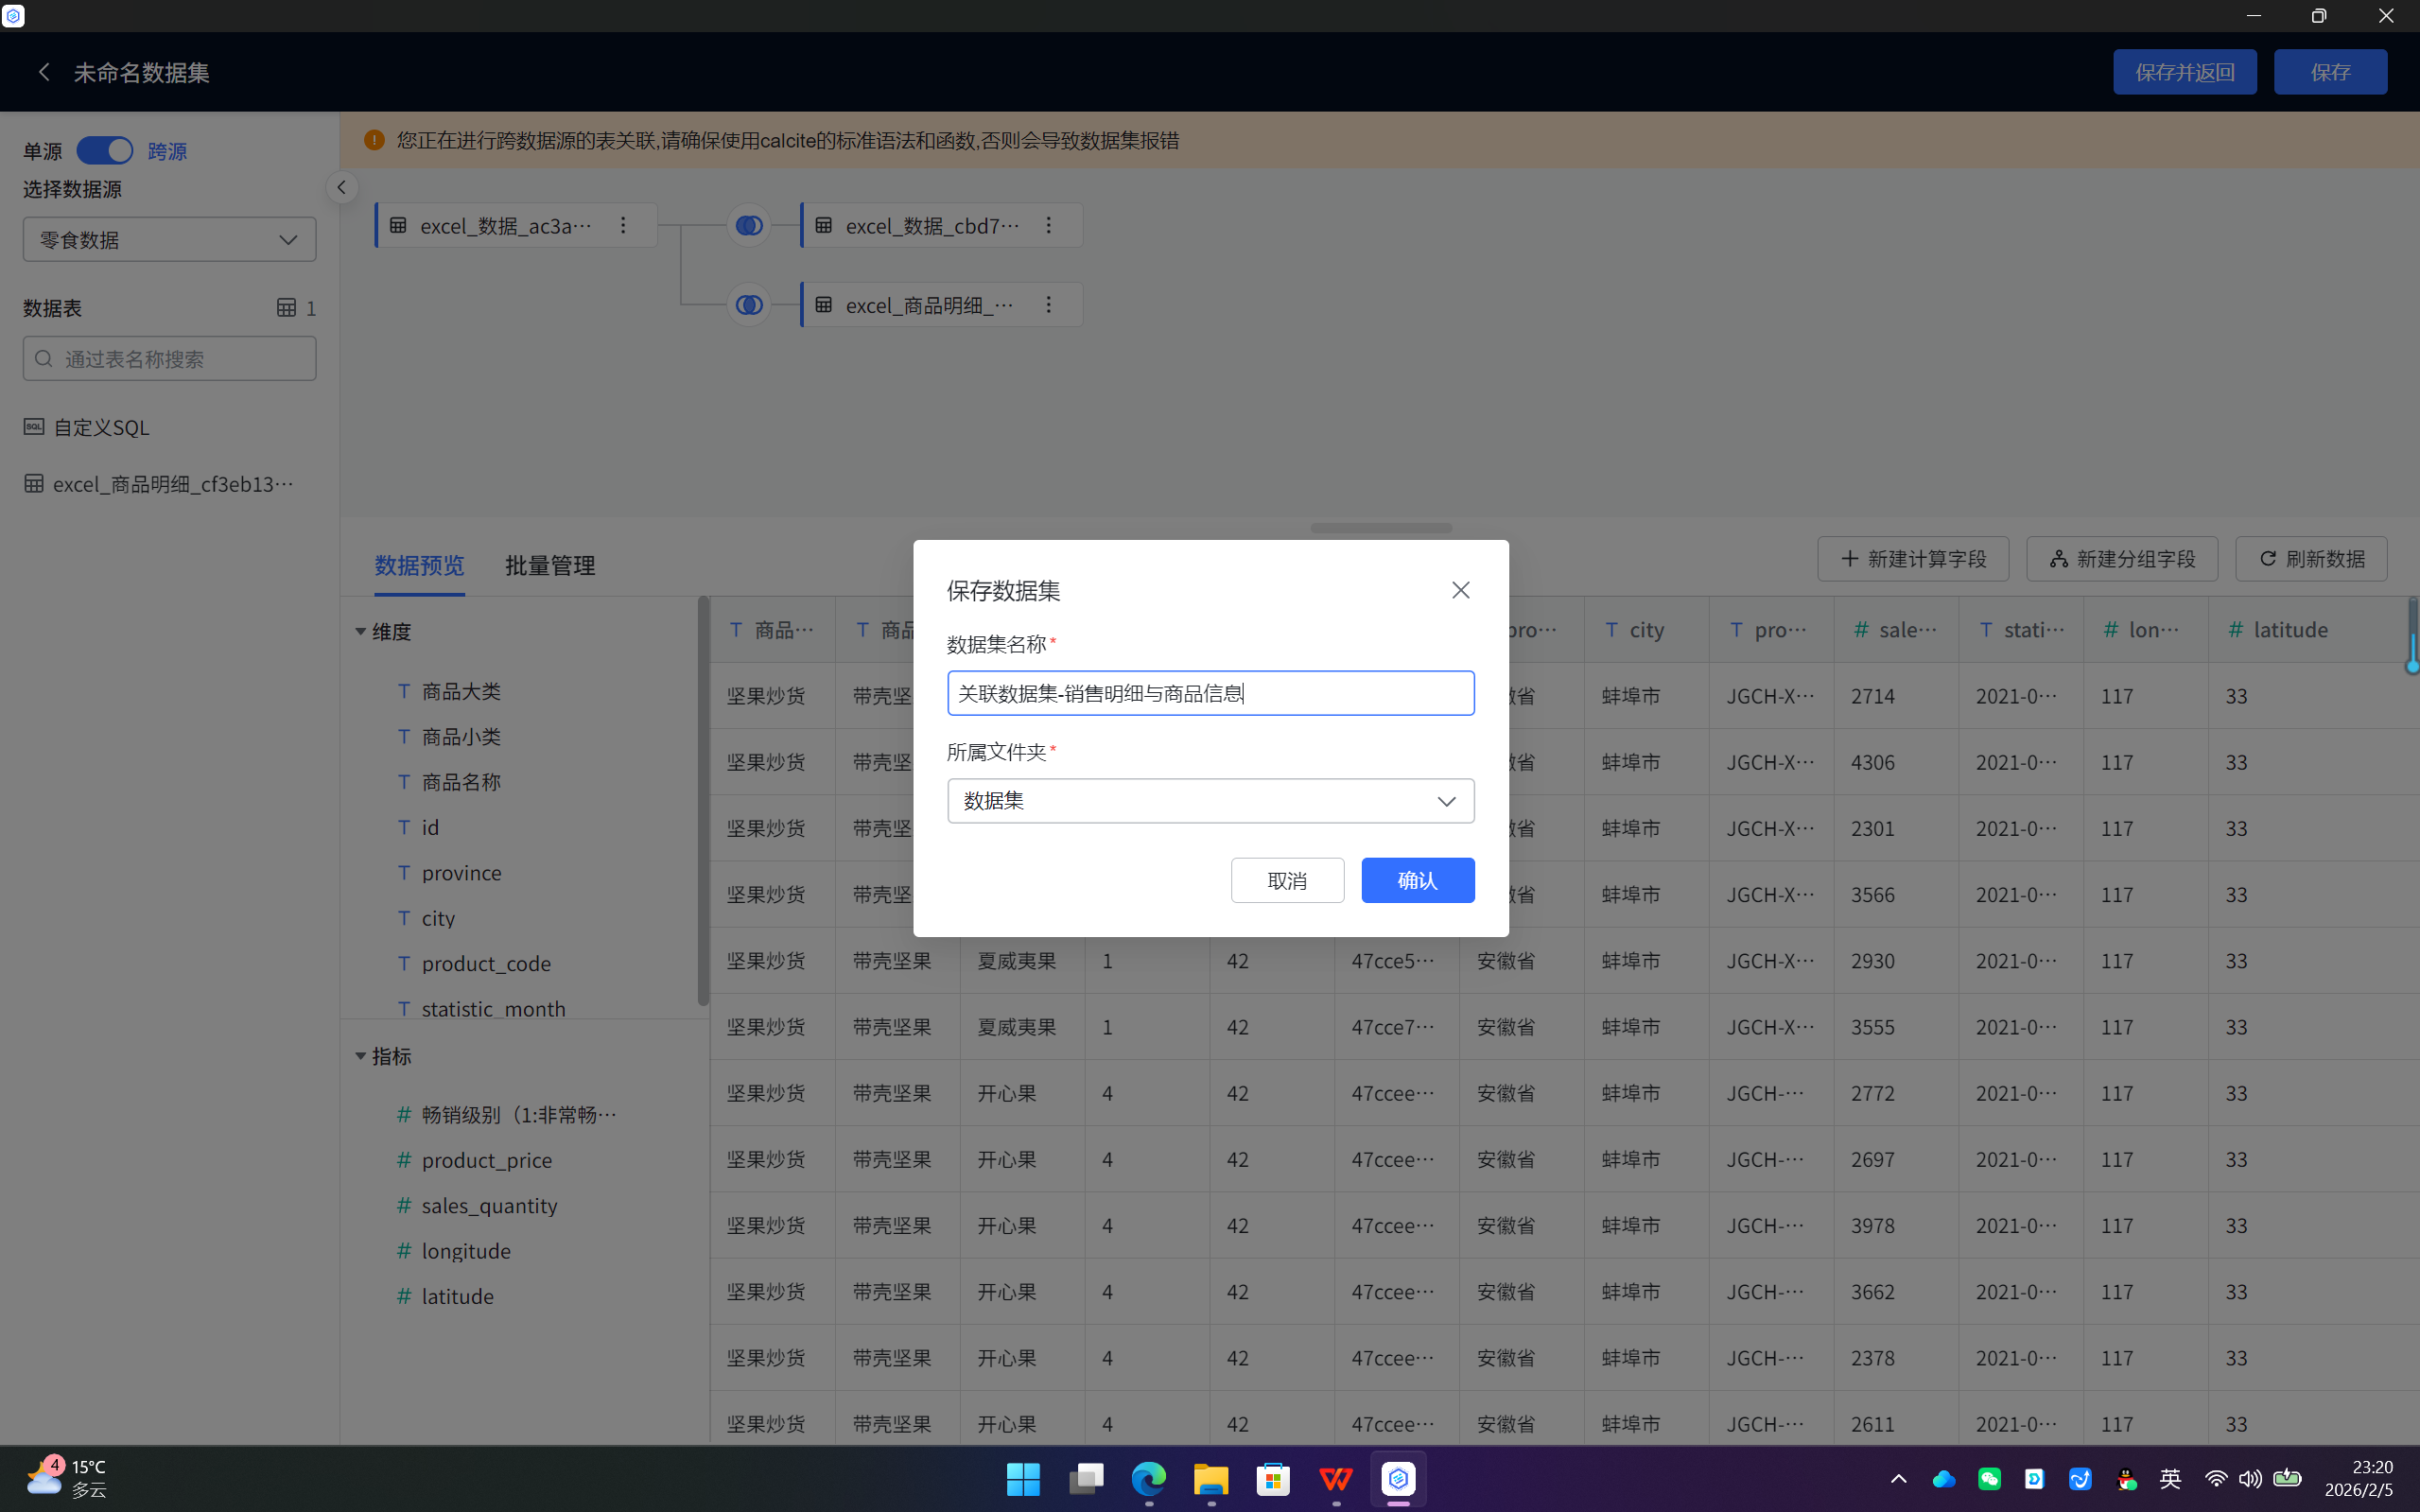Open the 自定义SQL item

click(x=100, y=427)
